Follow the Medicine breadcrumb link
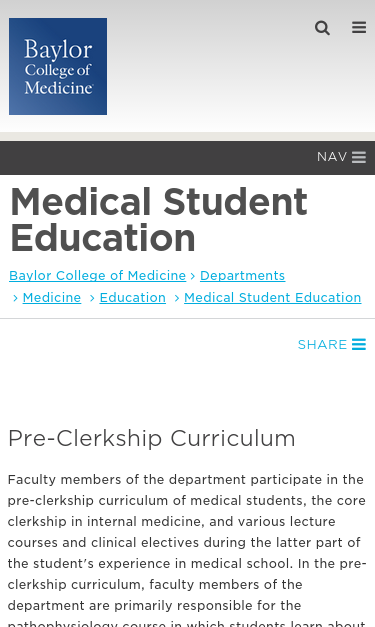Screen dimensions: 375x627 (52, 298)
